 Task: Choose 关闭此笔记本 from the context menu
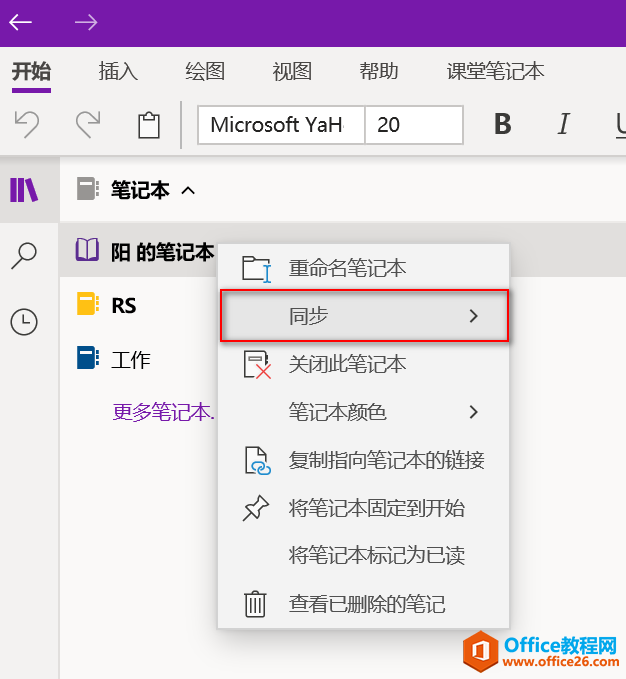364,364
